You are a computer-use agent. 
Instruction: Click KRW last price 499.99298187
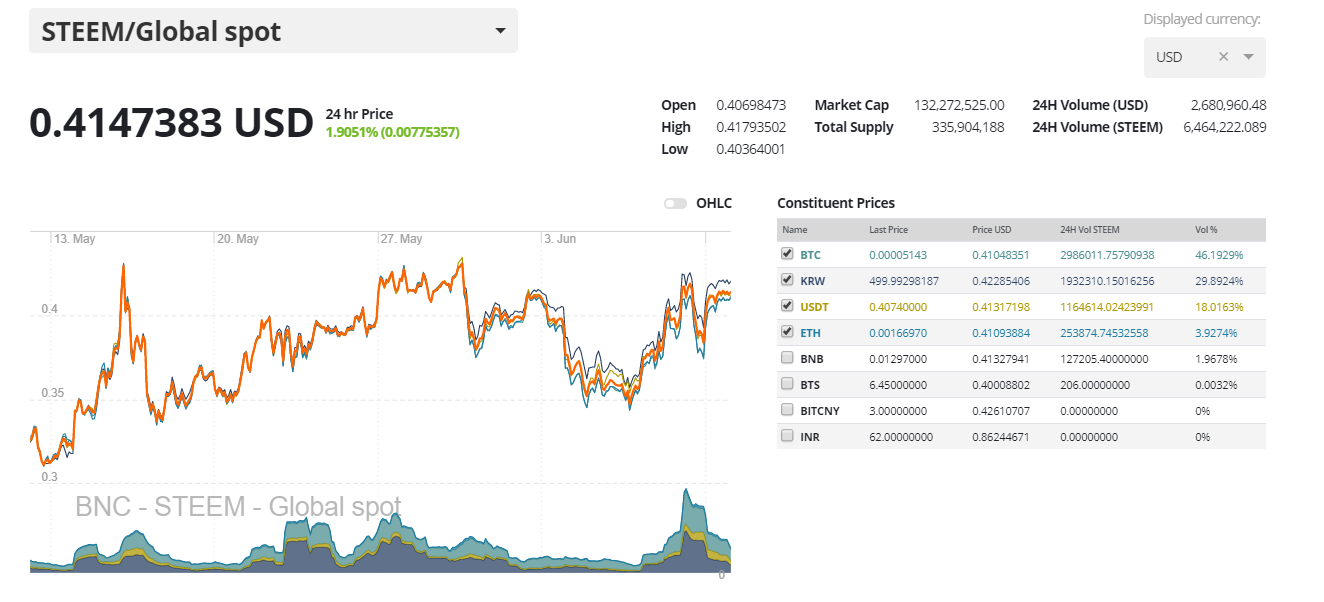click(x=904, y=281)
